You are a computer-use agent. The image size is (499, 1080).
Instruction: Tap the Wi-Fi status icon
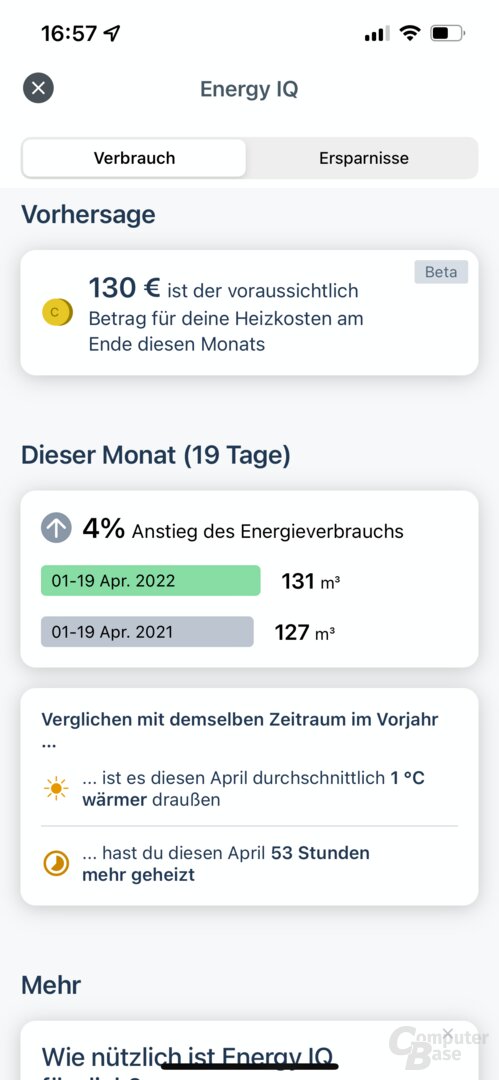pyautogui.click(x=410, y=33)
